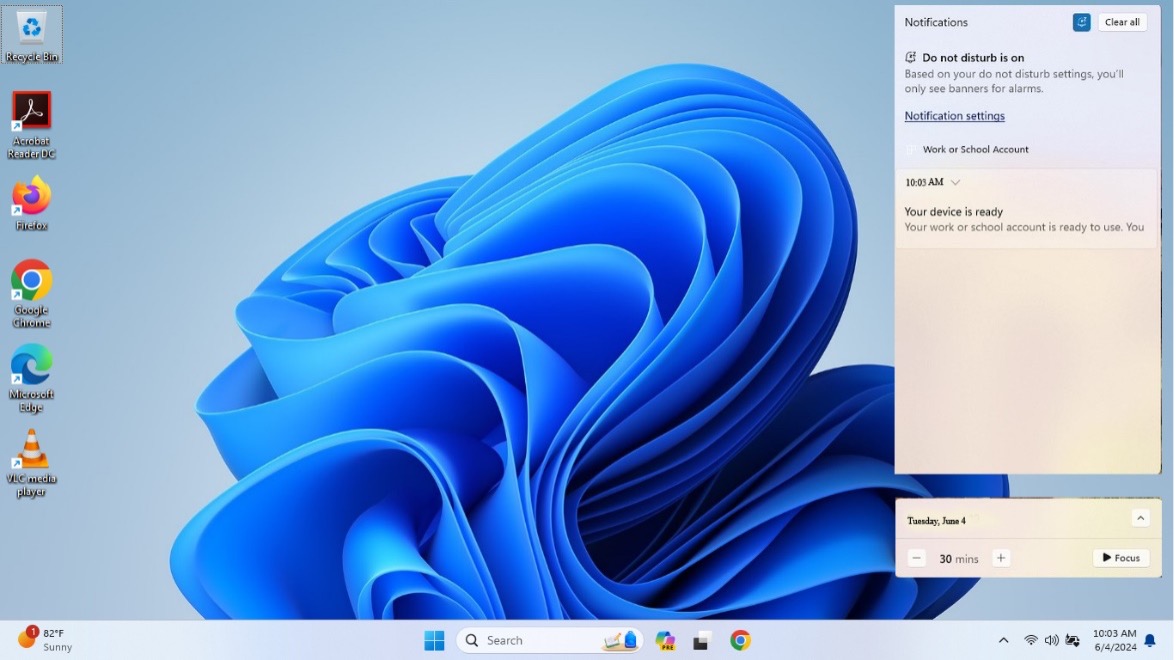This screenshot has height=660, width=1176.
Task: Open File Explorer from the taskbar
Action: [701, 640]
